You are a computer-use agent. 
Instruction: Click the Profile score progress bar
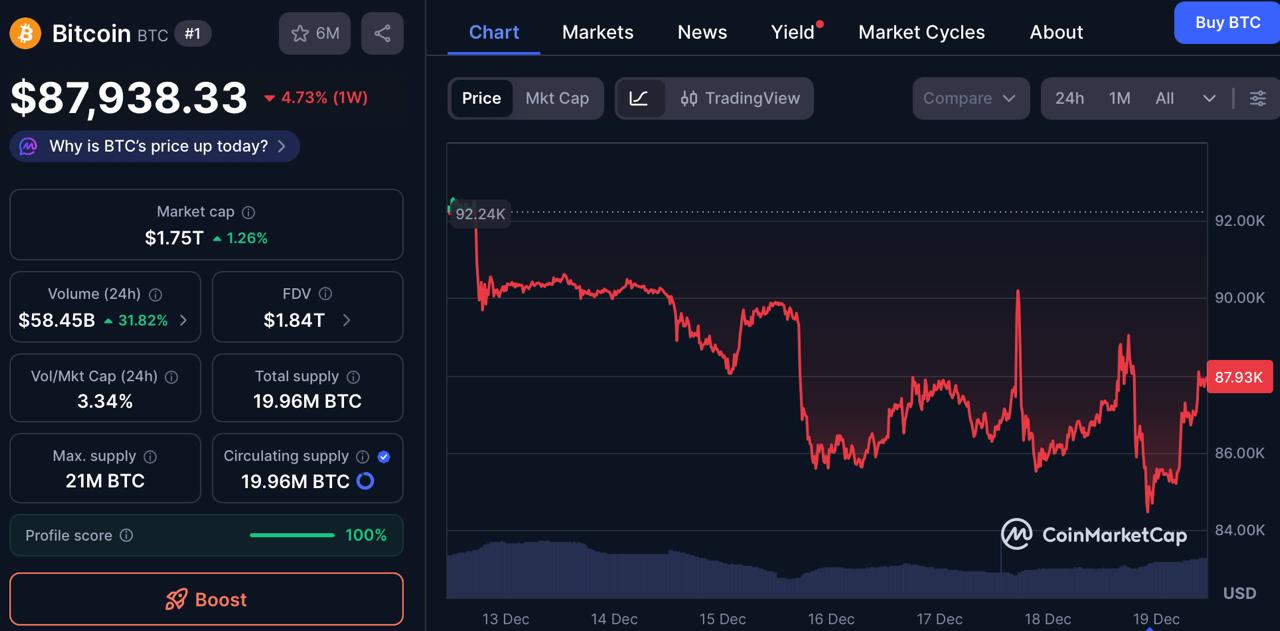[x=291, y=535]
